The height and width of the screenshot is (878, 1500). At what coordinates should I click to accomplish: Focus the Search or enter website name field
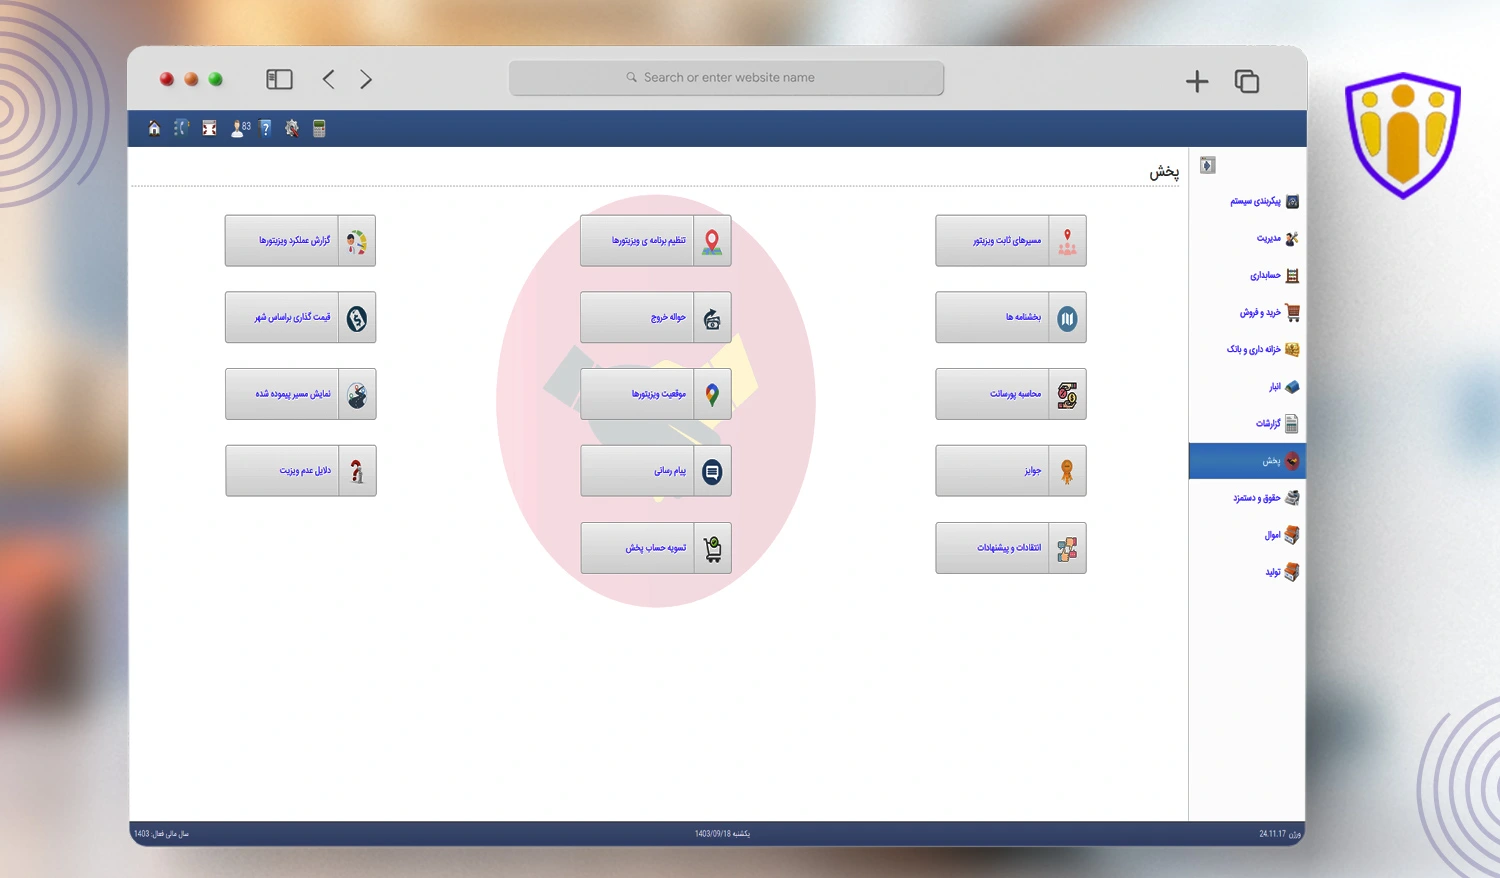pyautogui.click(x=726, y=78)
